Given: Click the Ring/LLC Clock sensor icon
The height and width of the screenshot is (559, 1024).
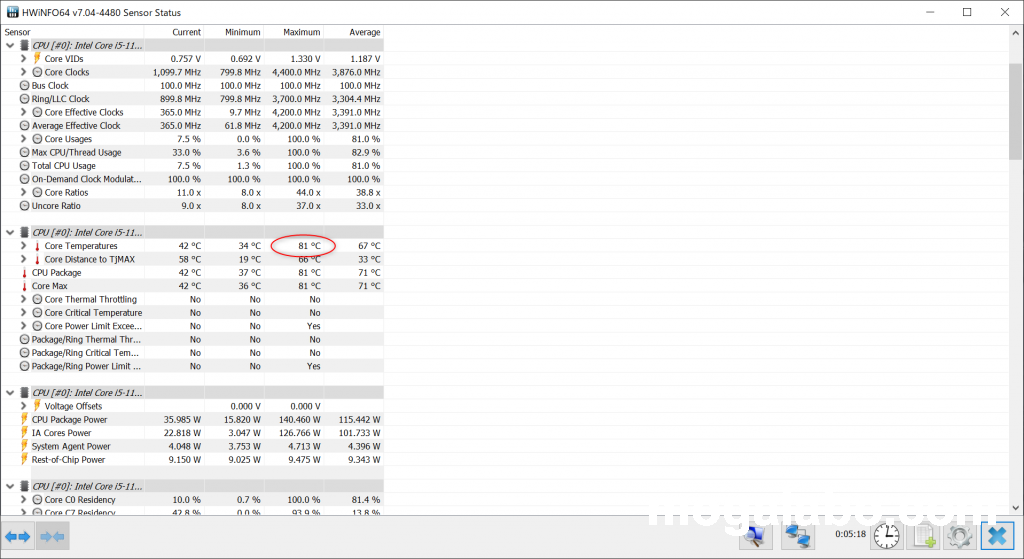Looking at the screenshot, I should [25, 99].
